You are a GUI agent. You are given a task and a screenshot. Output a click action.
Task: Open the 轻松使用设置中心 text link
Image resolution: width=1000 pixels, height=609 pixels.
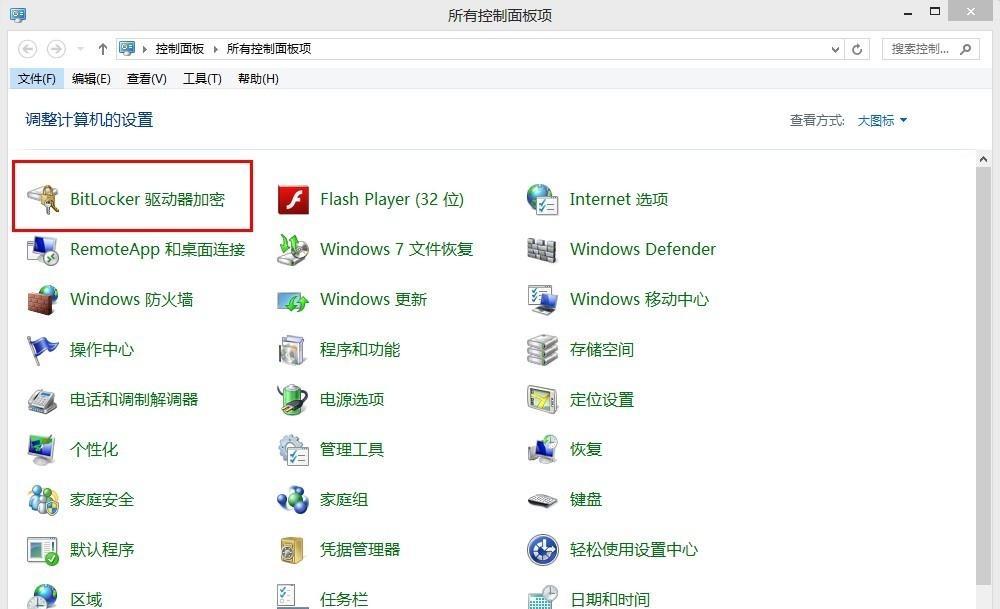[x=634, y=550]
